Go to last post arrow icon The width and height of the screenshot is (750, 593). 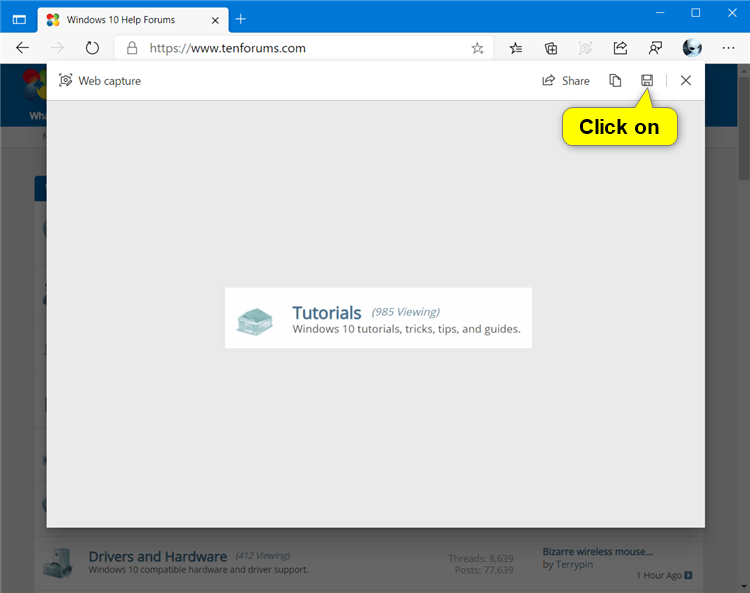point(688,575)
